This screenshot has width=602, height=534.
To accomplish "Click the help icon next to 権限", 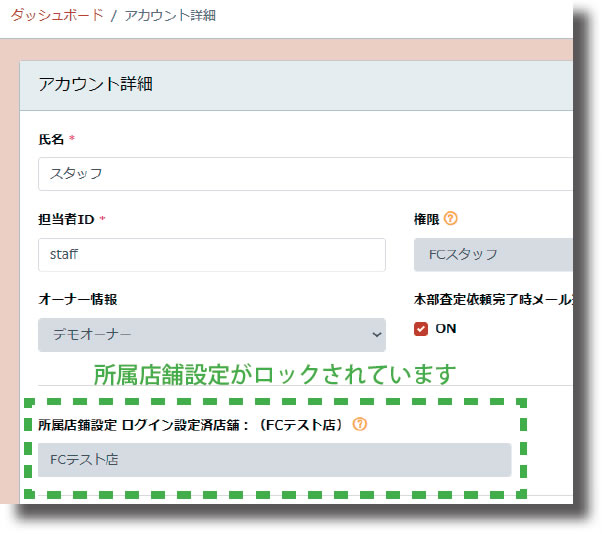I will click(x=451, y=218).
